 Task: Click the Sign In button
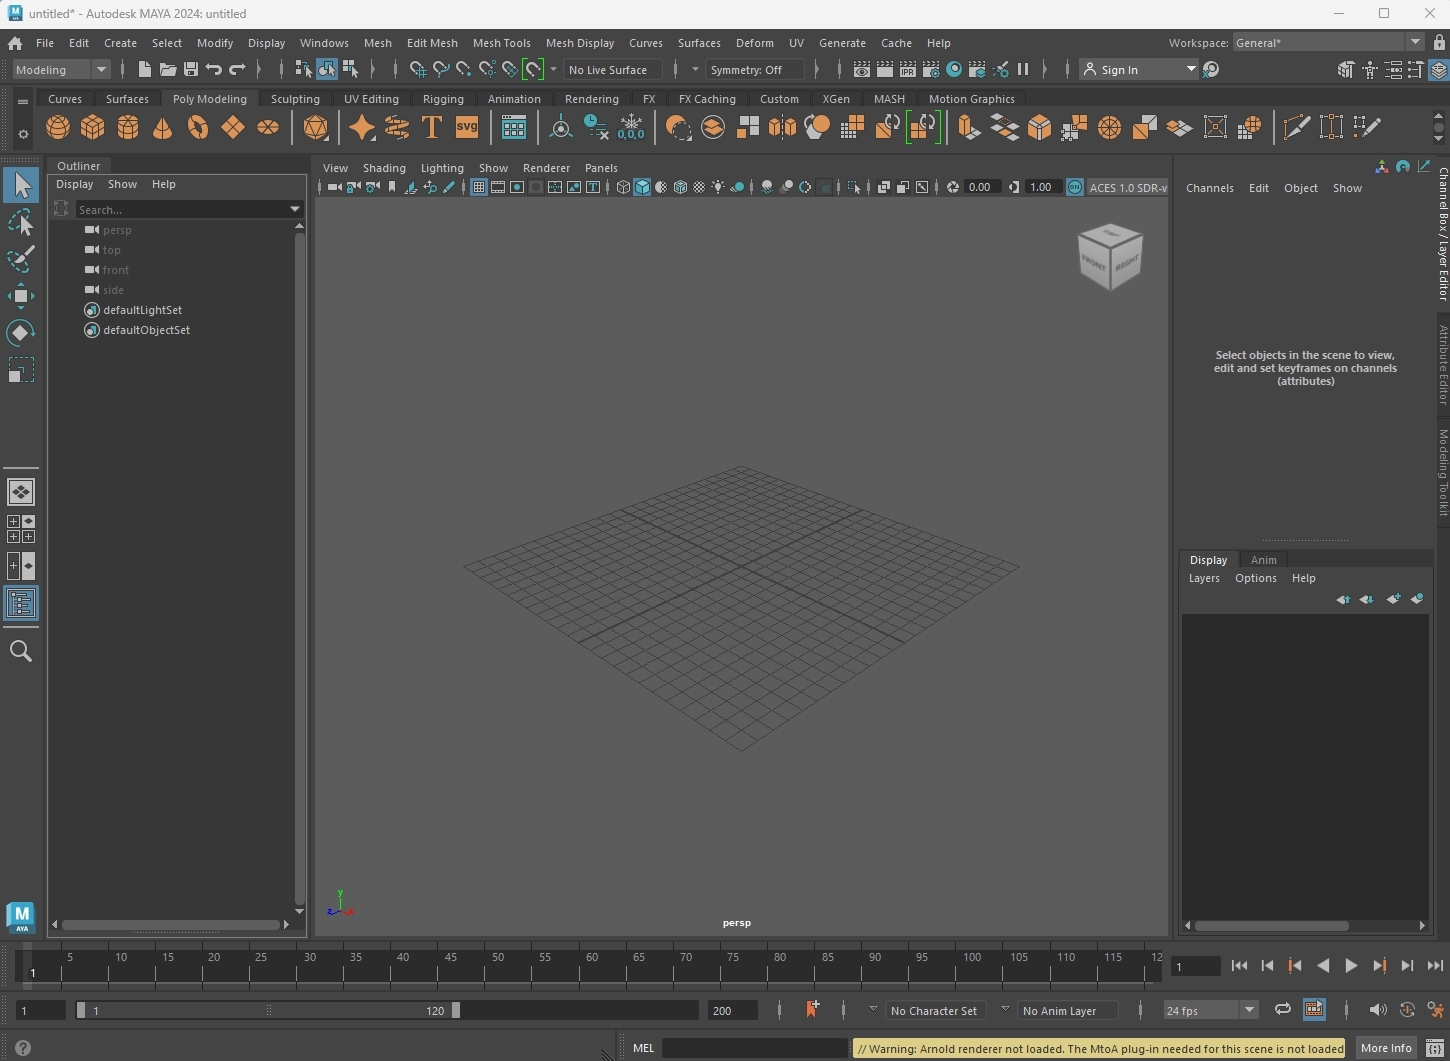1119,70
